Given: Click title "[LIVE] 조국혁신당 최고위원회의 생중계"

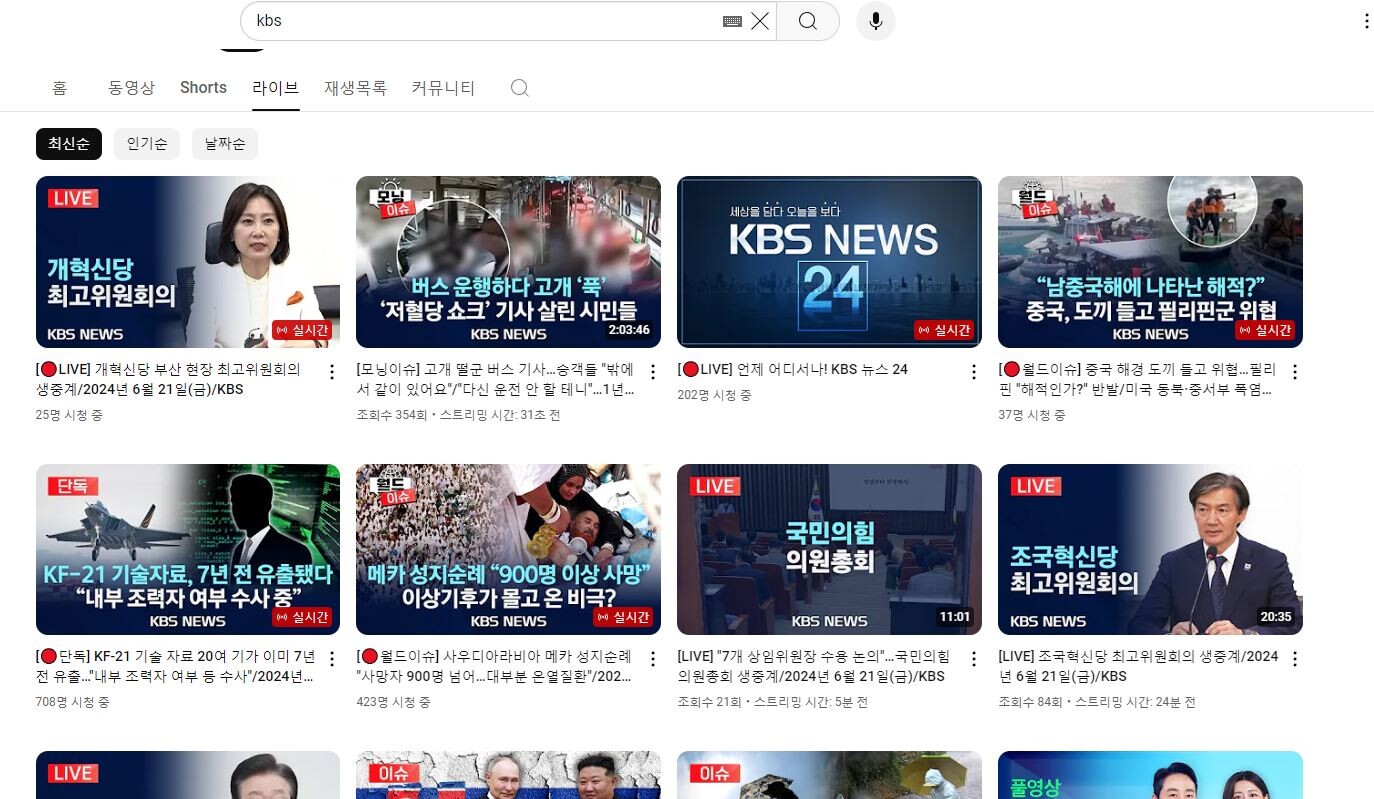Looking at the screenshot, I should (x=1138, y=666).
